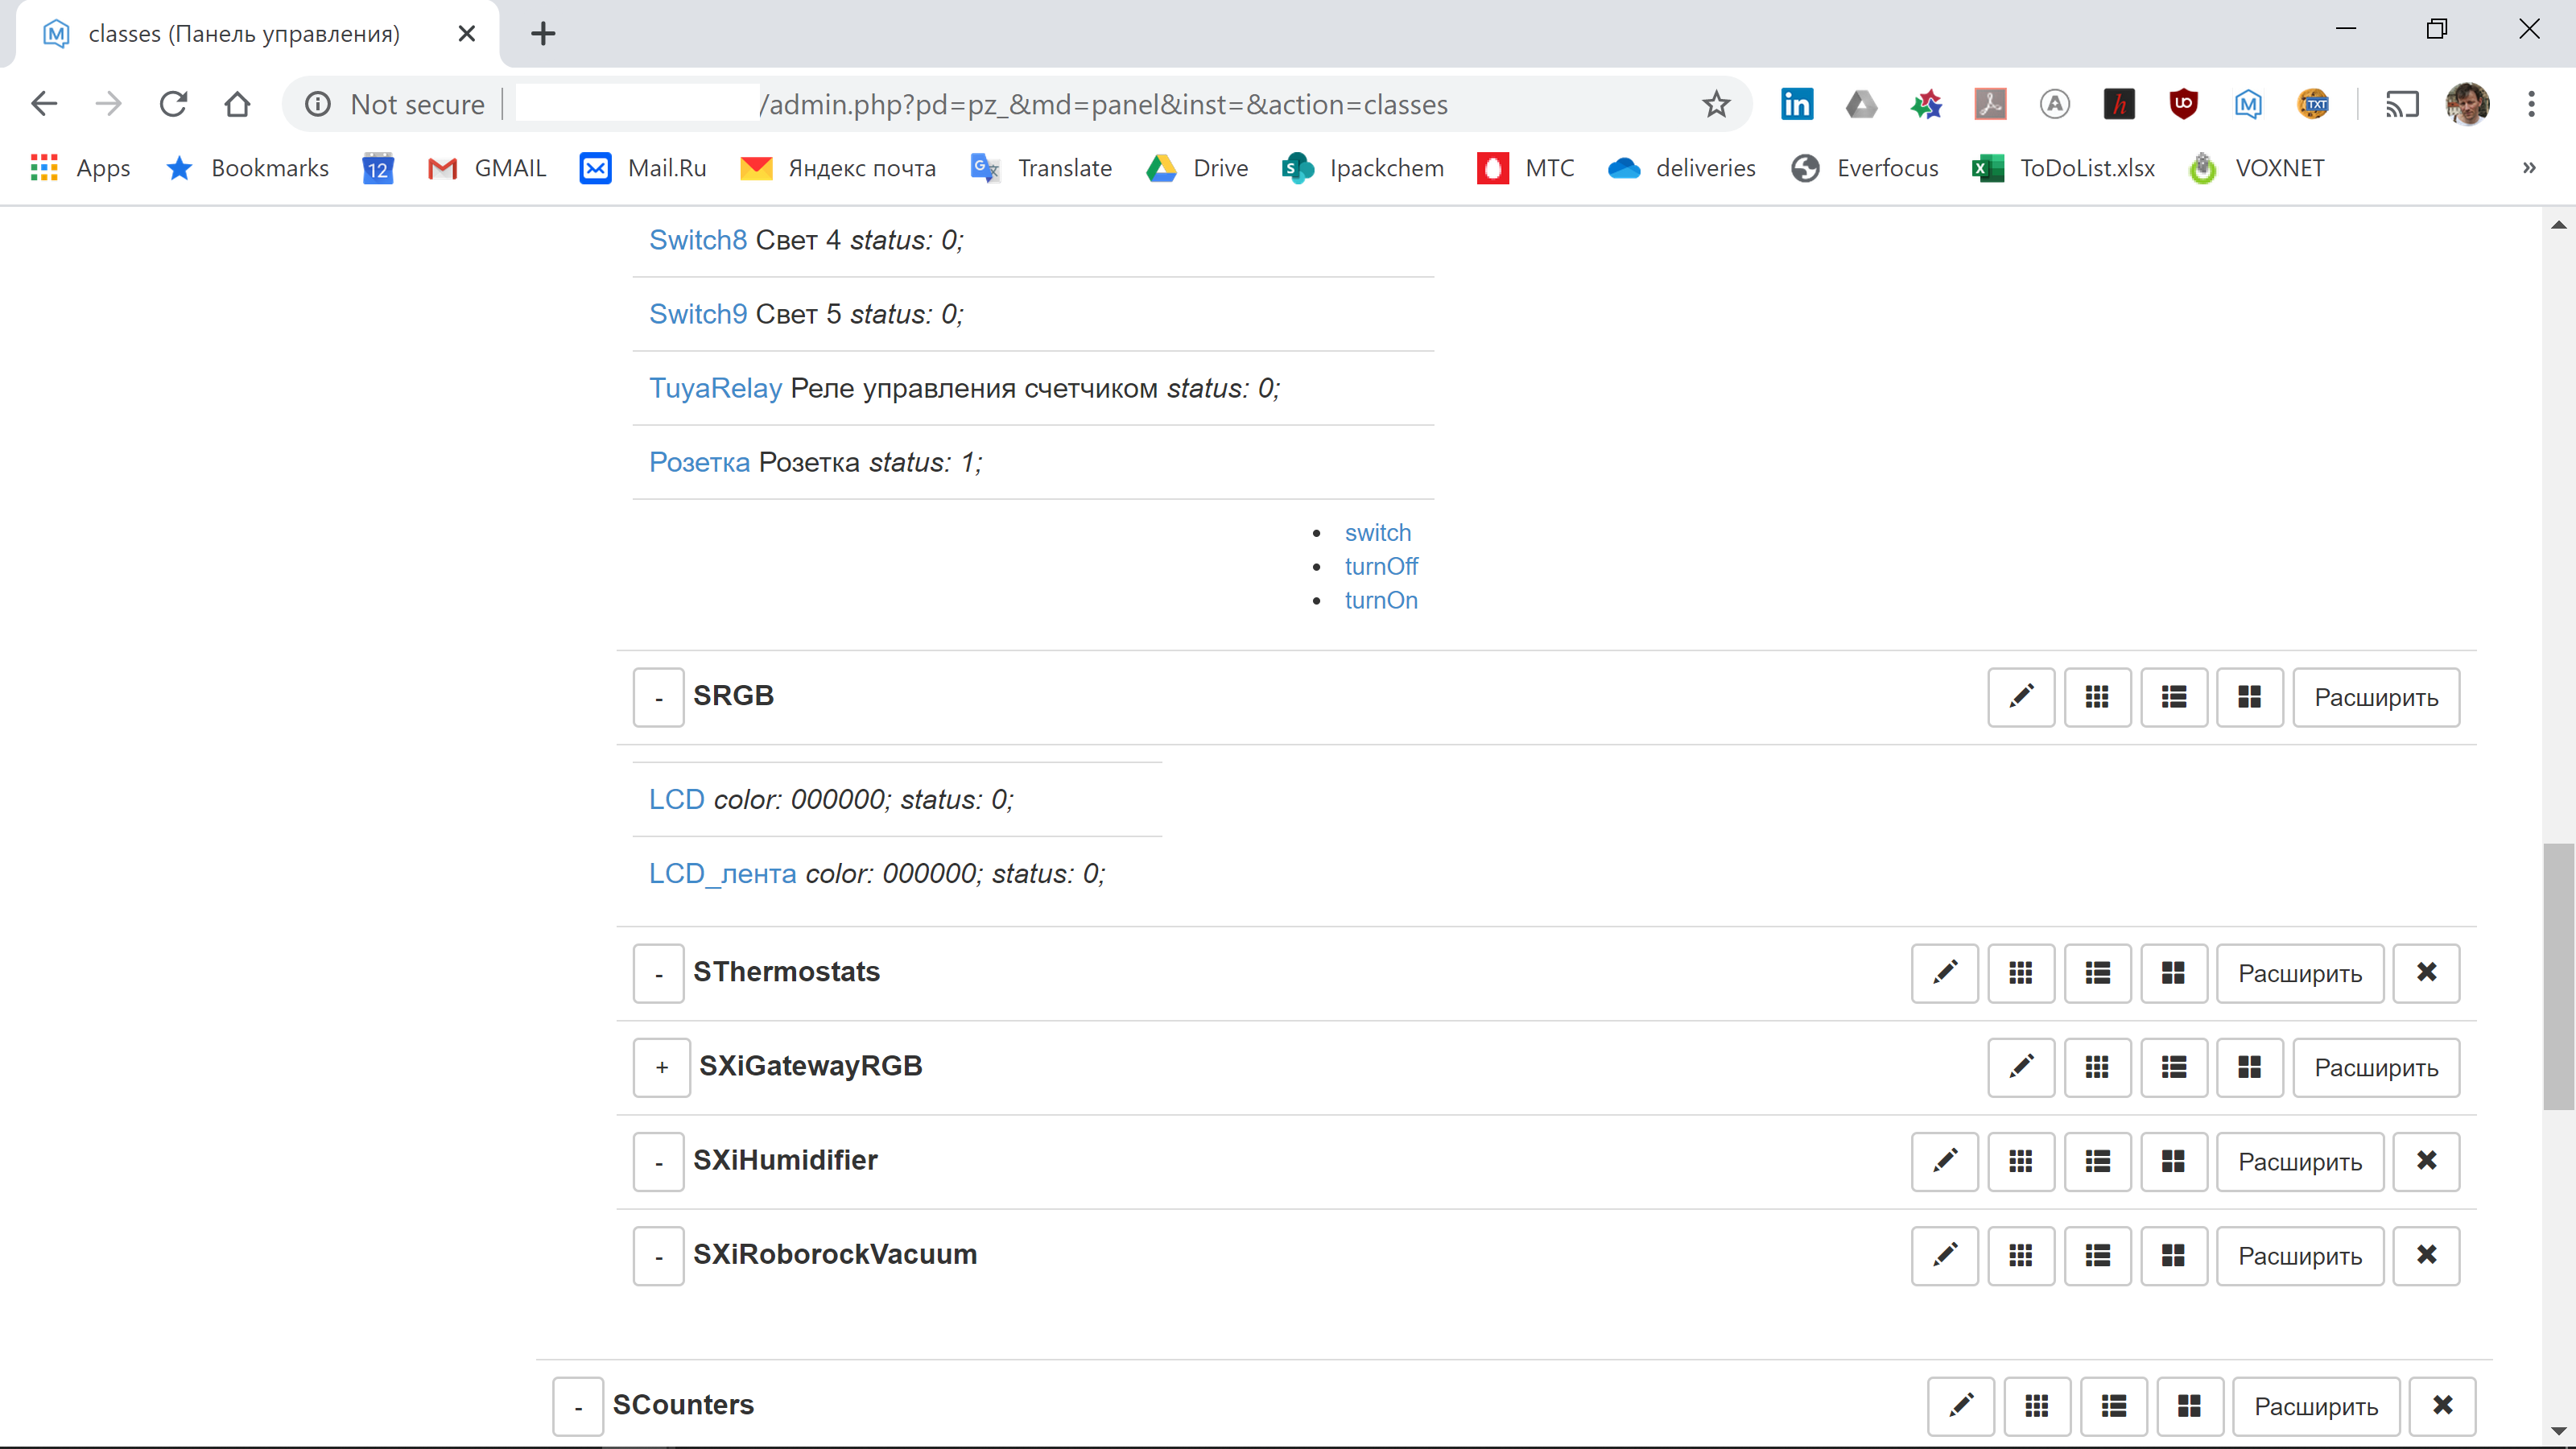Click the turnOn method link
Viewport: 2576px width, 1449px height.
(1381, 600)
